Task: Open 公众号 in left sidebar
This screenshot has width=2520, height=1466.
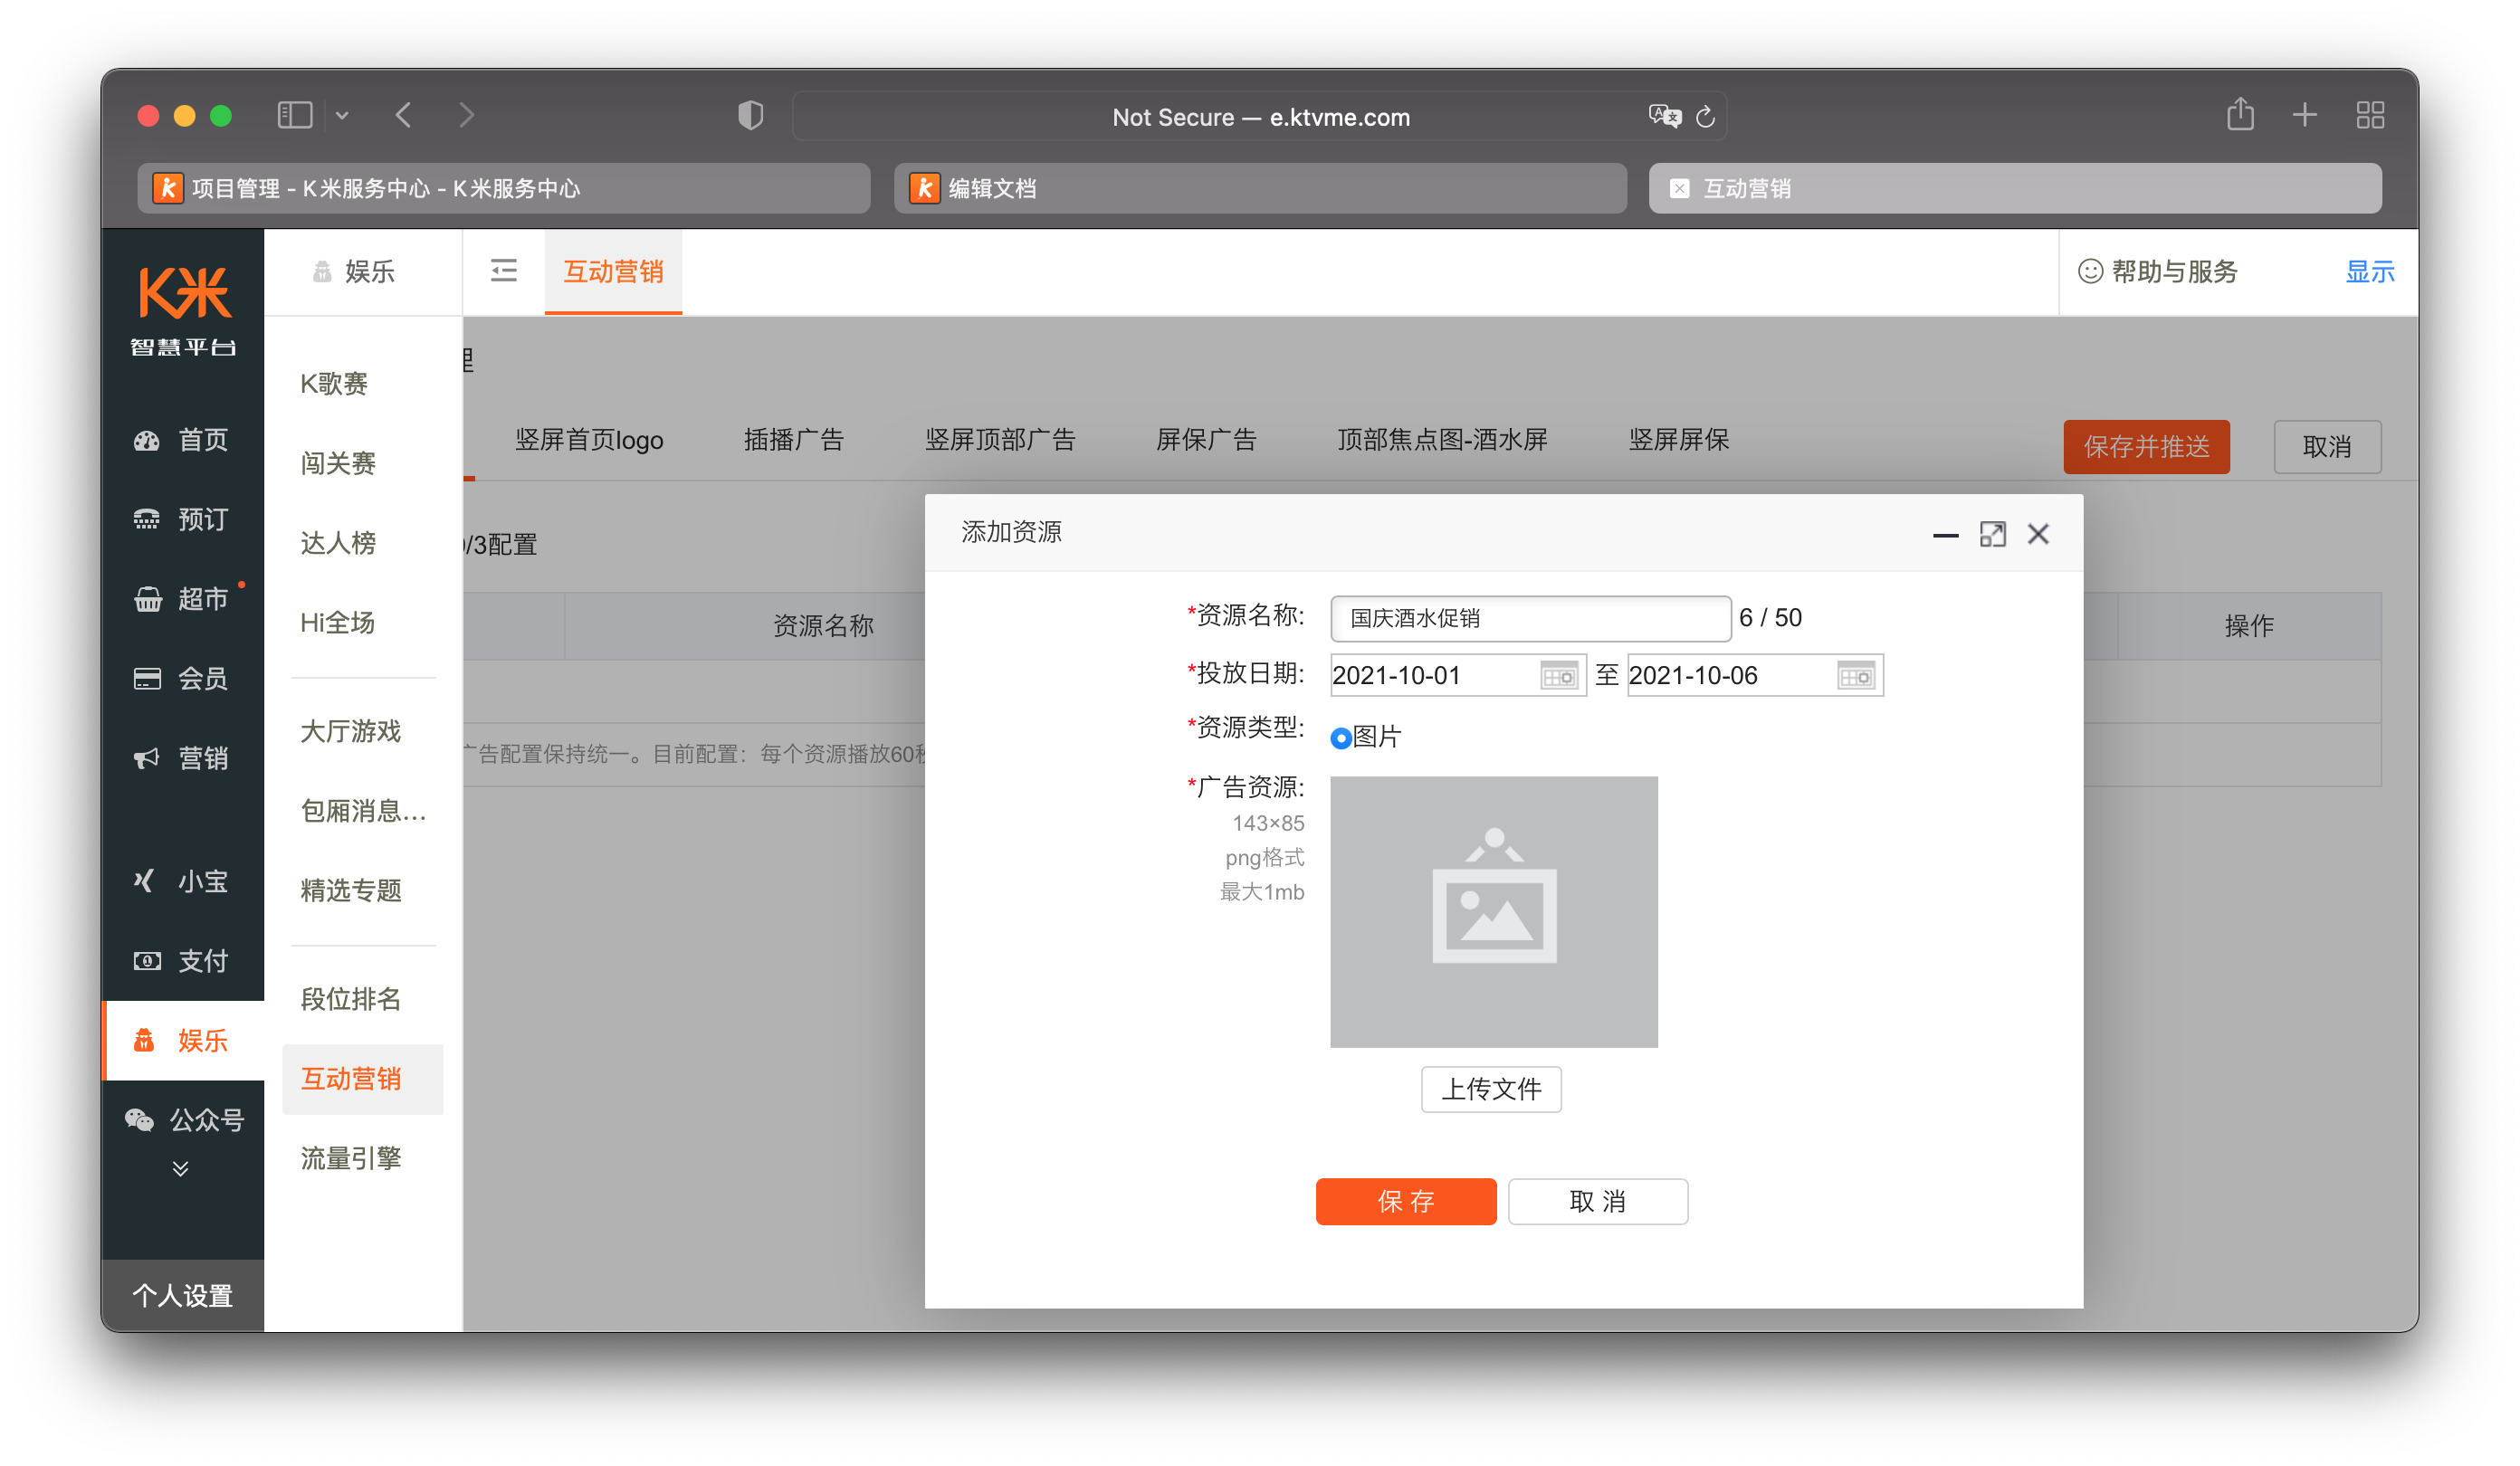Action: [x=184, y=1120]
